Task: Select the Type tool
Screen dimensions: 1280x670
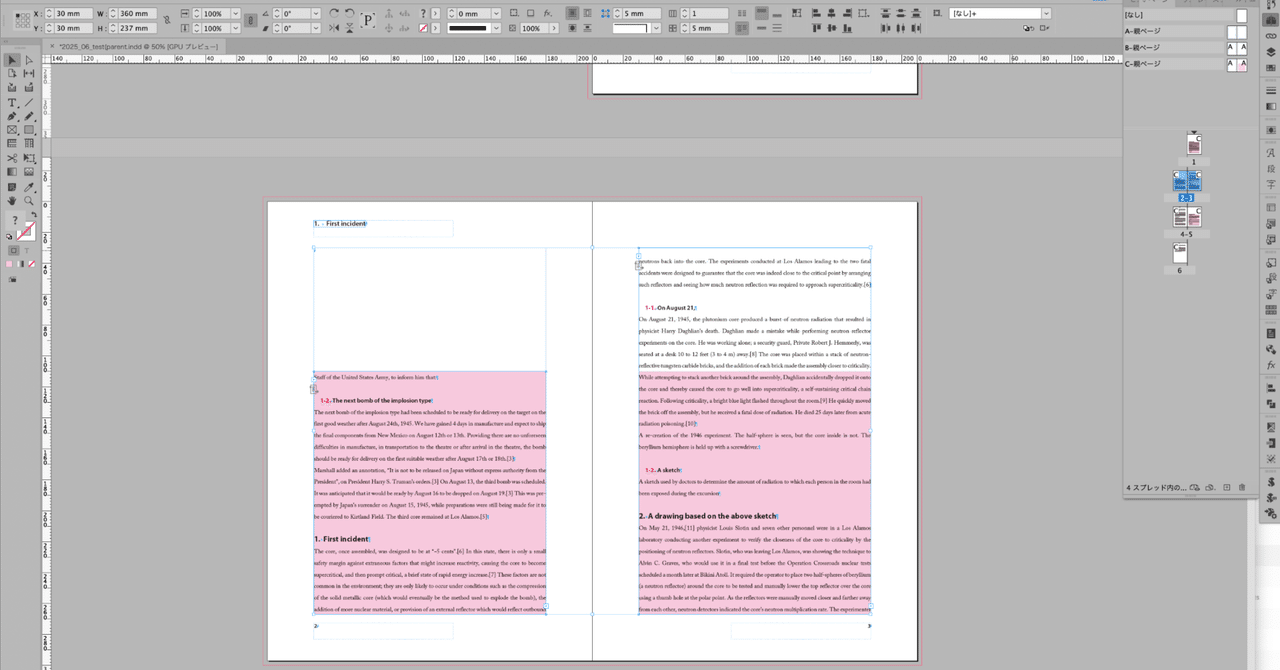Action: [12, 103]
